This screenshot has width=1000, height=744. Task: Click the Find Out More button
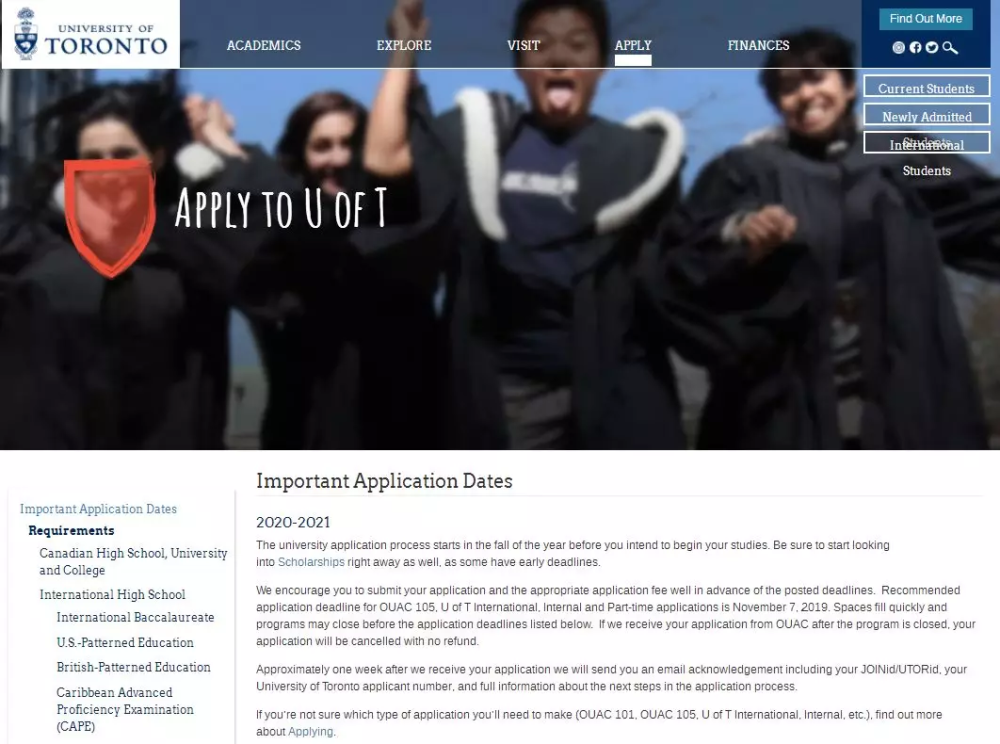[925, 19]
